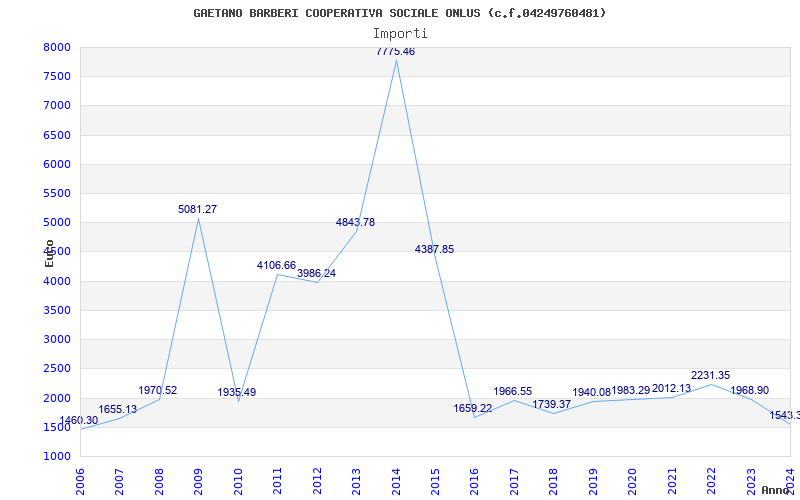
Task: Click the data label 4387.85
Action: coord(434,249)
